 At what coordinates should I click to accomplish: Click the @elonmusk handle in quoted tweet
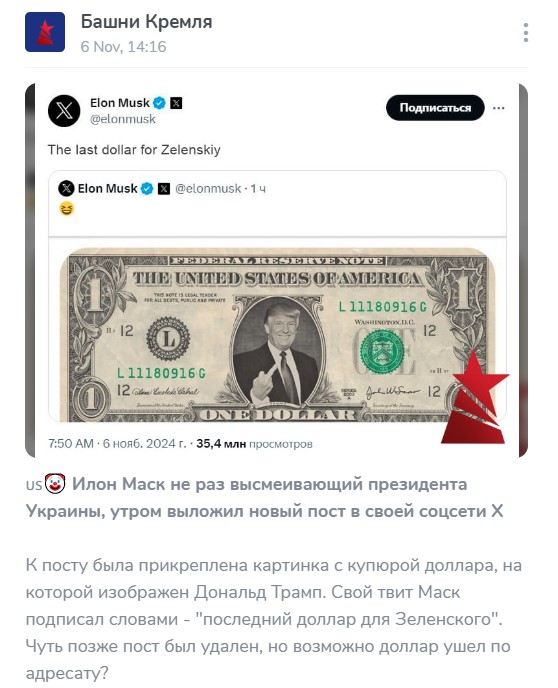coord(208,189)
